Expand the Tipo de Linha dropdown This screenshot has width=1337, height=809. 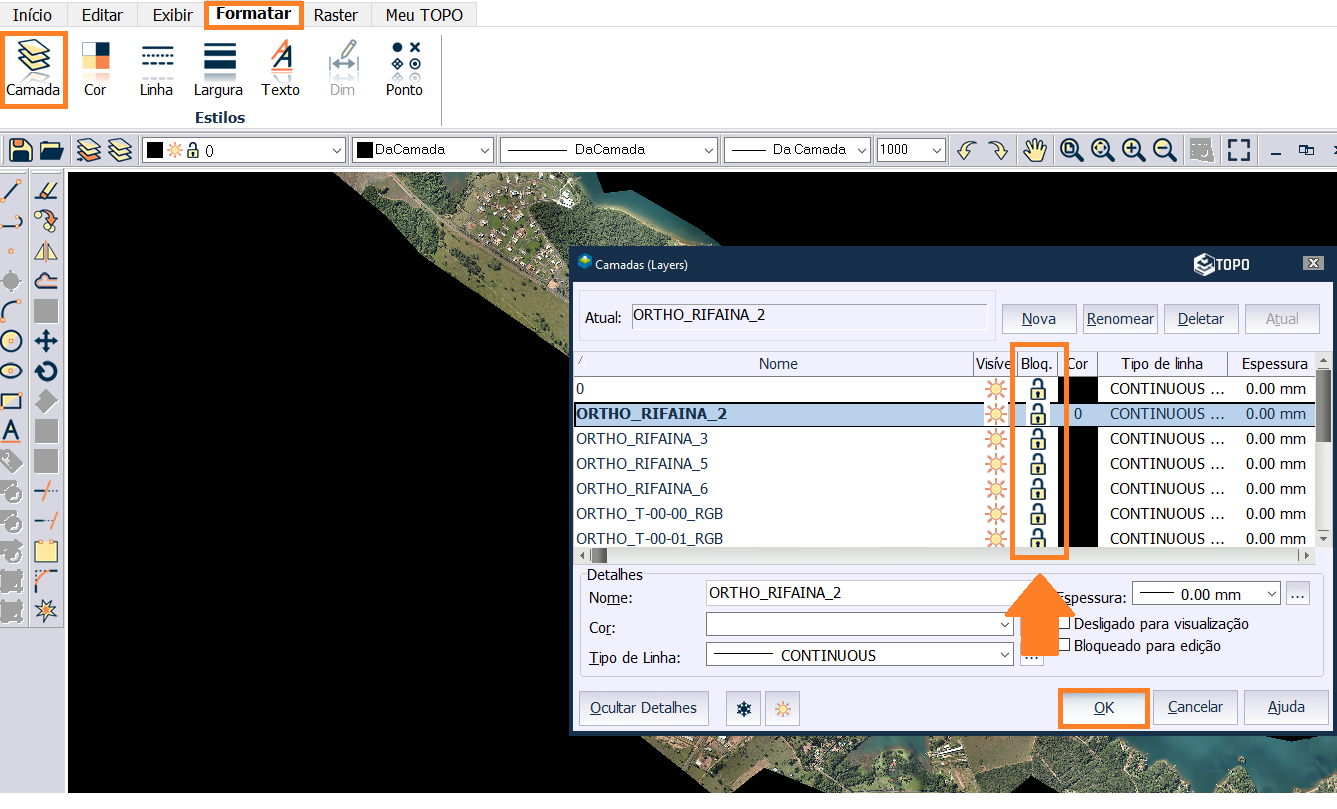(1005, 655)
